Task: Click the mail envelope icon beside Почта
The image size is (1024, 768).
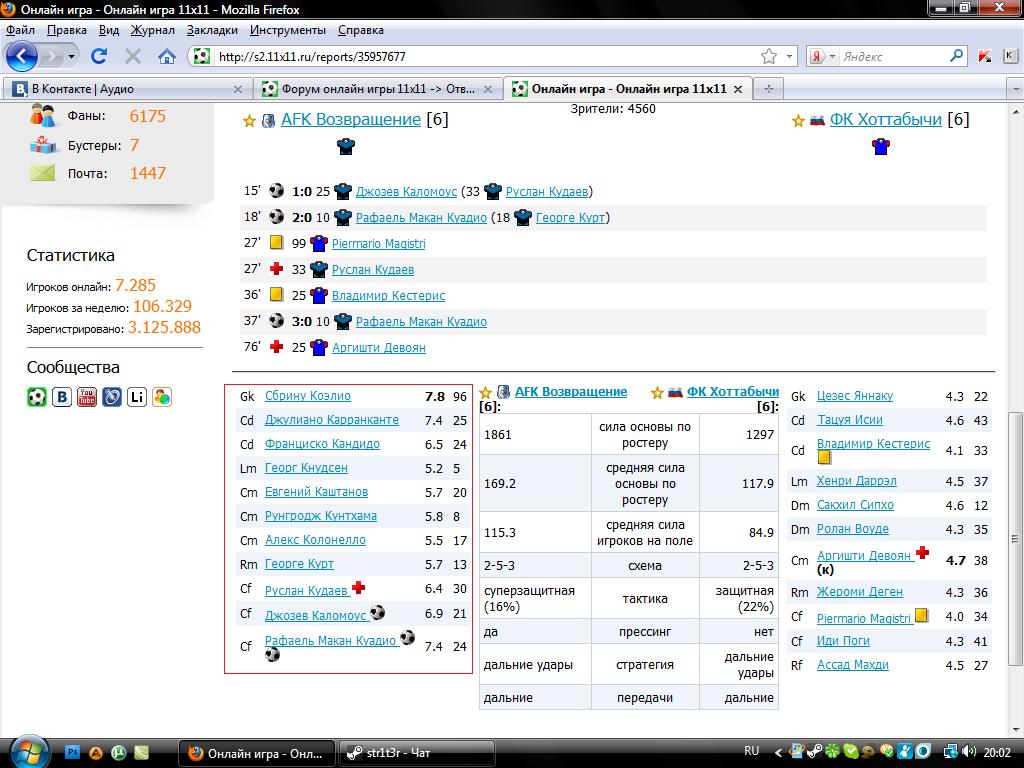Action: coord(42,173)
